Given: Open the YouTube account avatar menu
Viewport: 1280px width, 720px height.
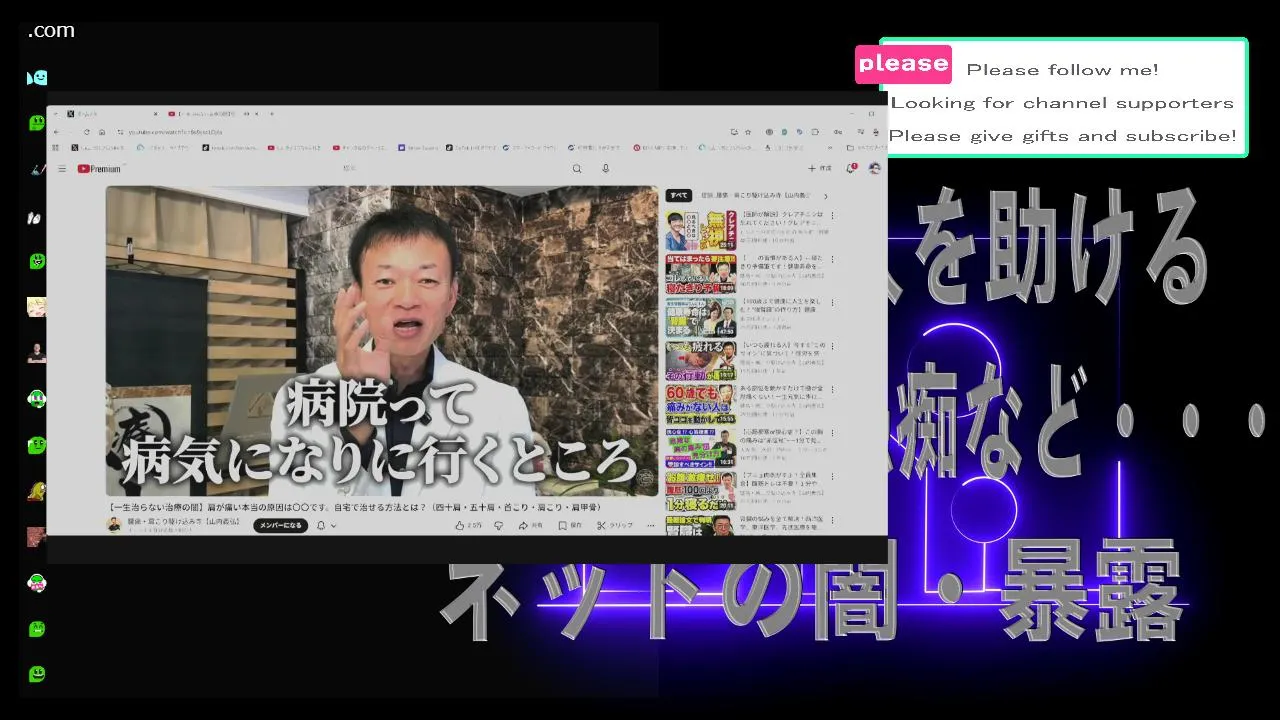Looking at the screenshot, I should pos(874,169).
